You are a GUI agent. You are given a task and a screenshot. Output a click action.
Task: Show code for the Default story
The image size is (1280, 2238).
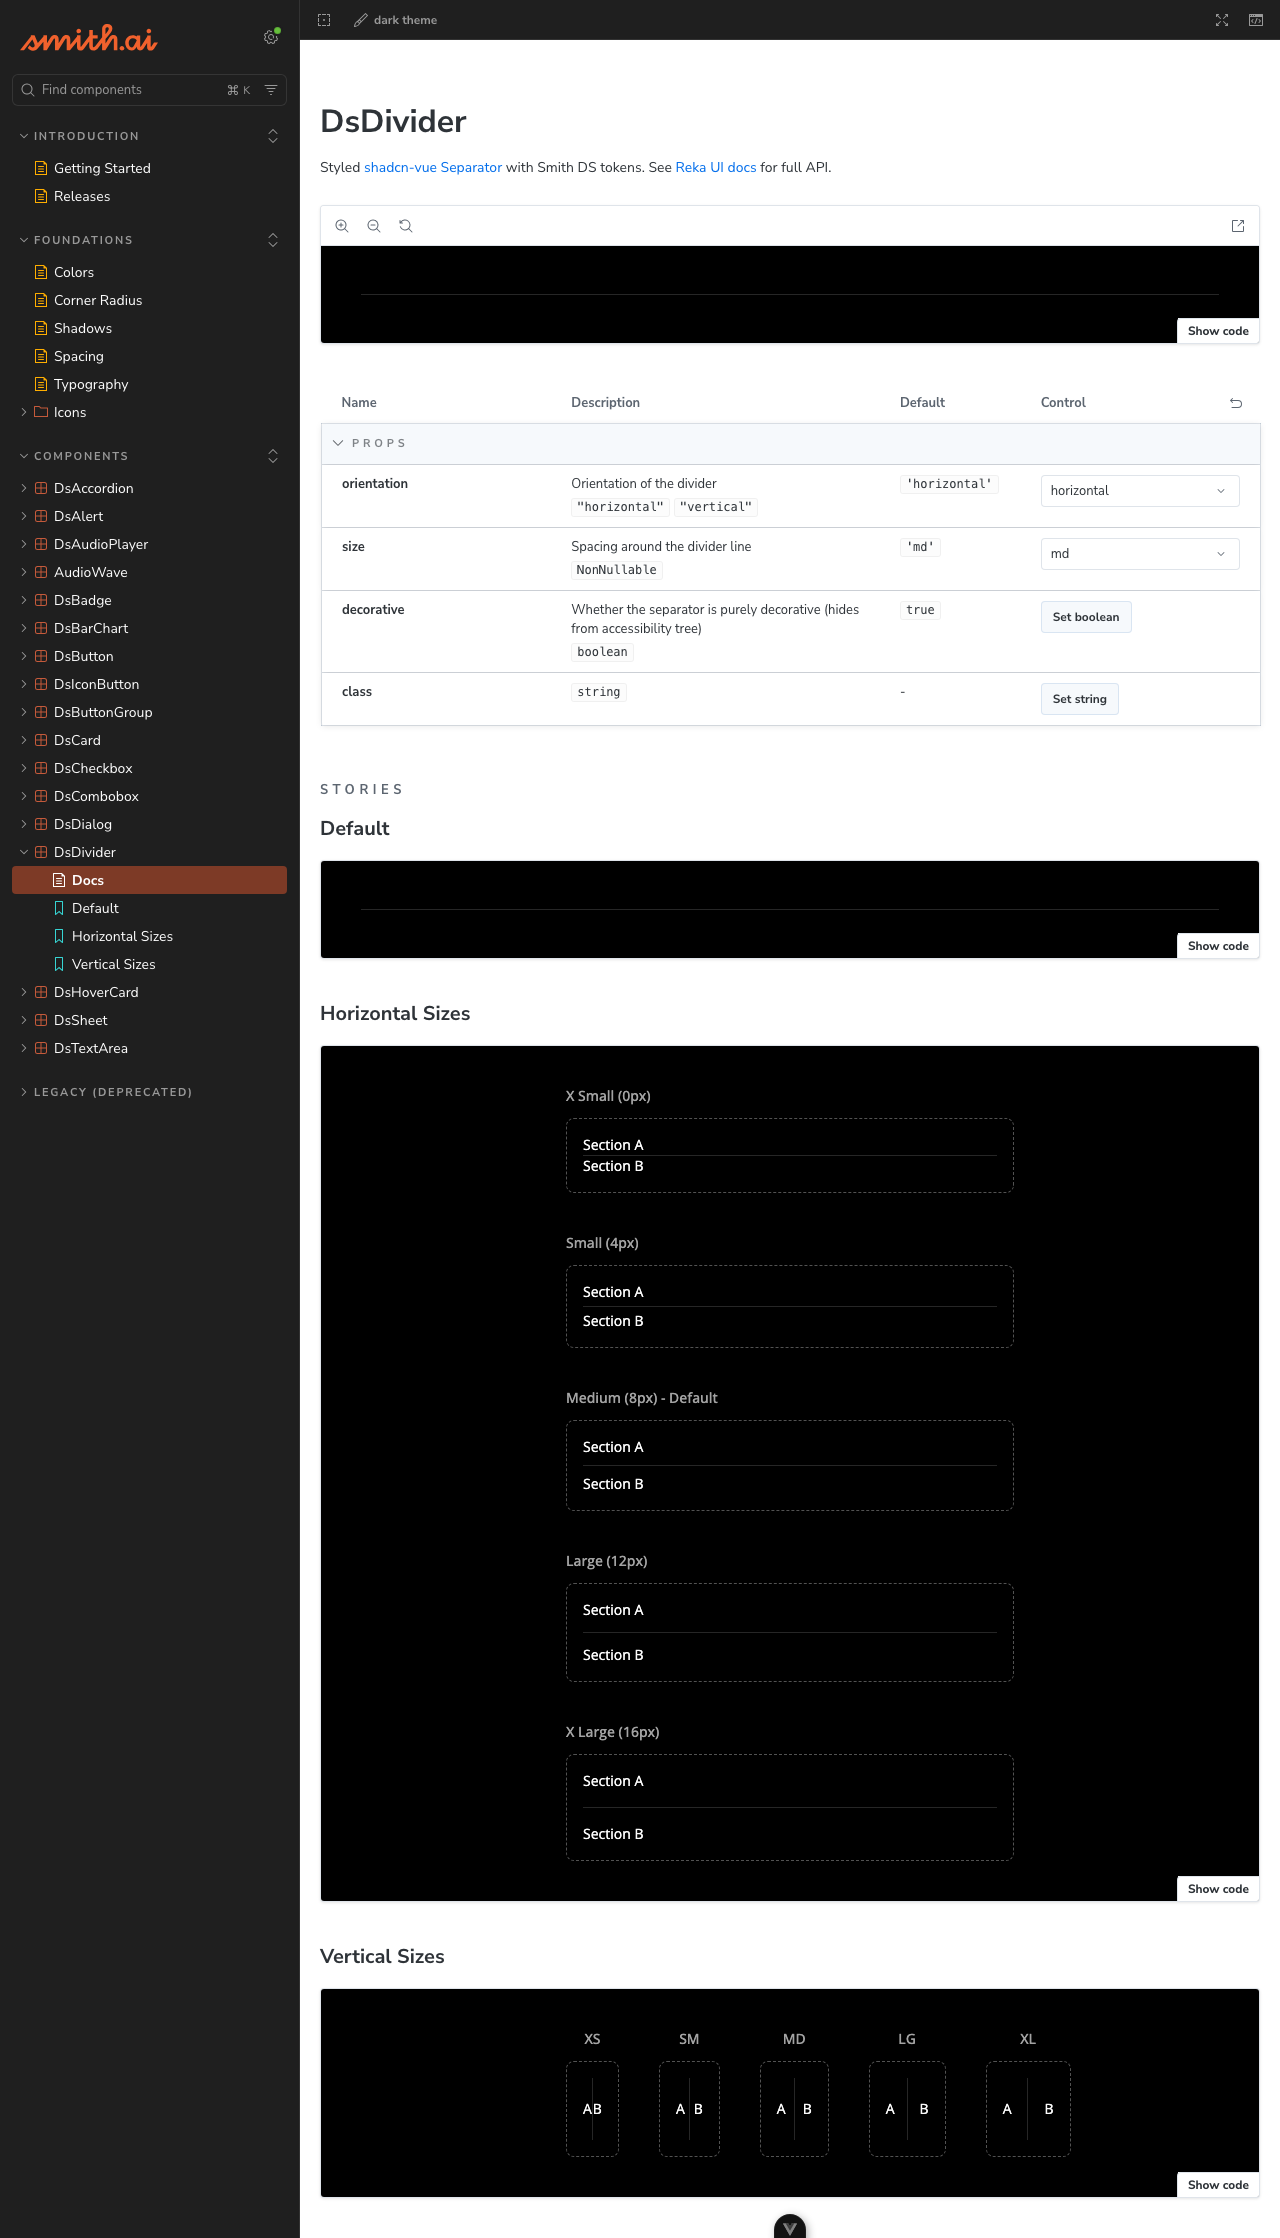click(x=1218, y=946)
